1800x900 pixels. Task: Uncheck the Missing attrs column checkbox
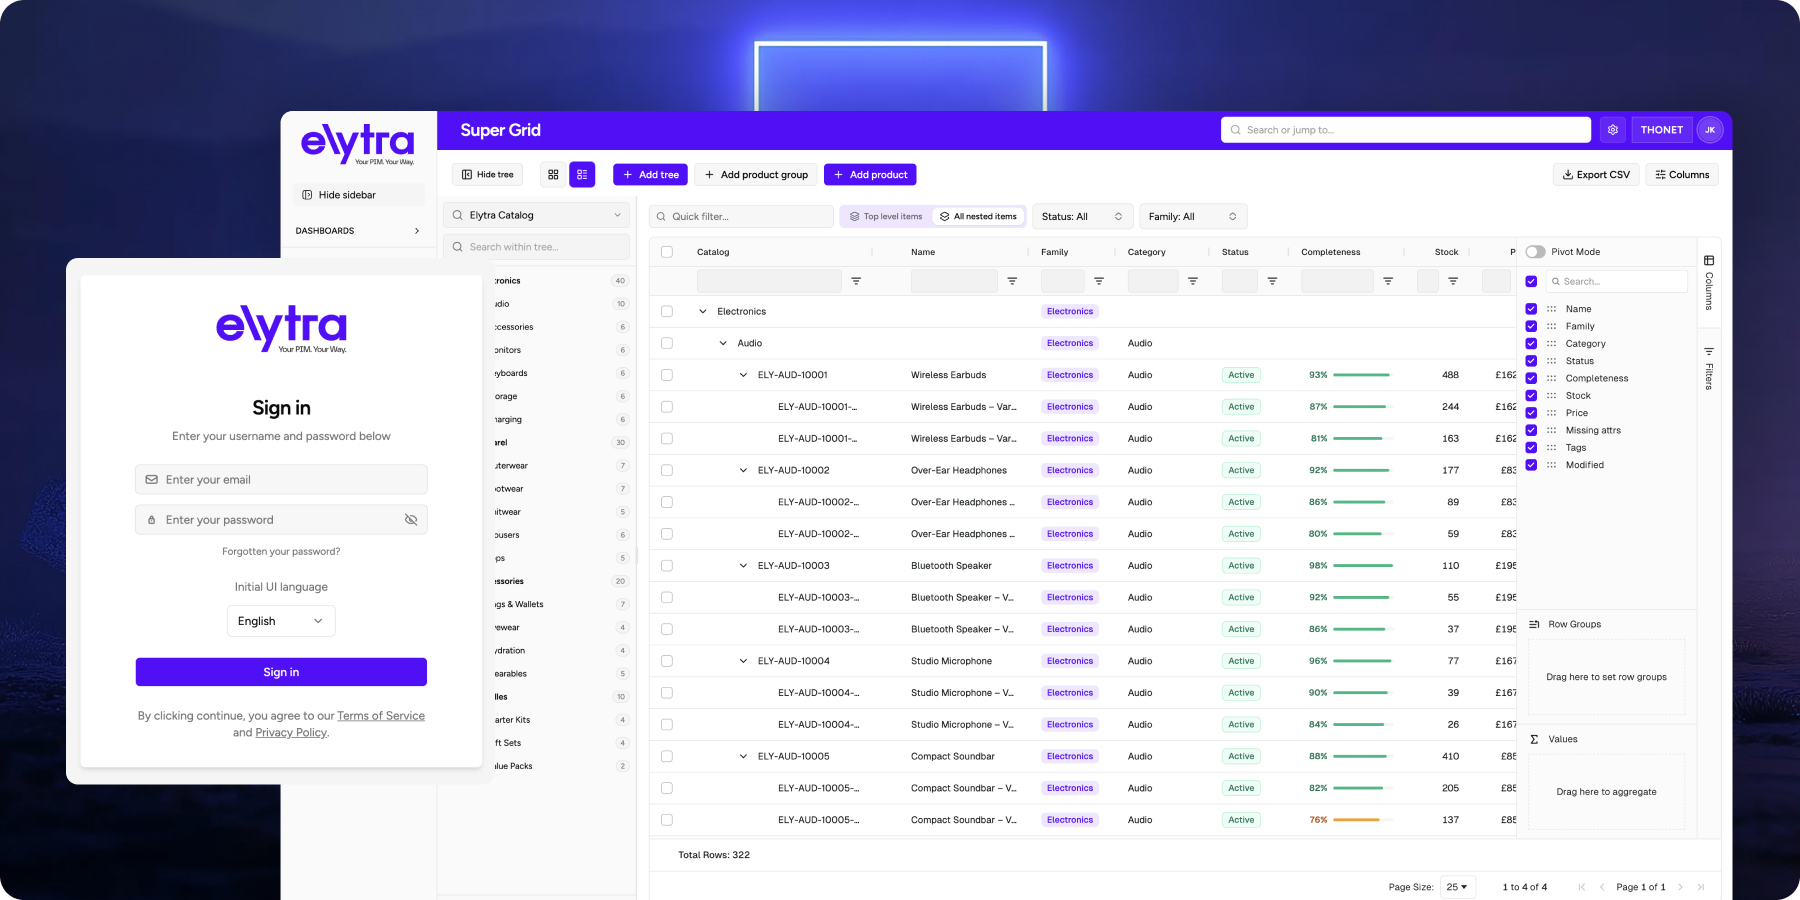(x=1531, y=430)
